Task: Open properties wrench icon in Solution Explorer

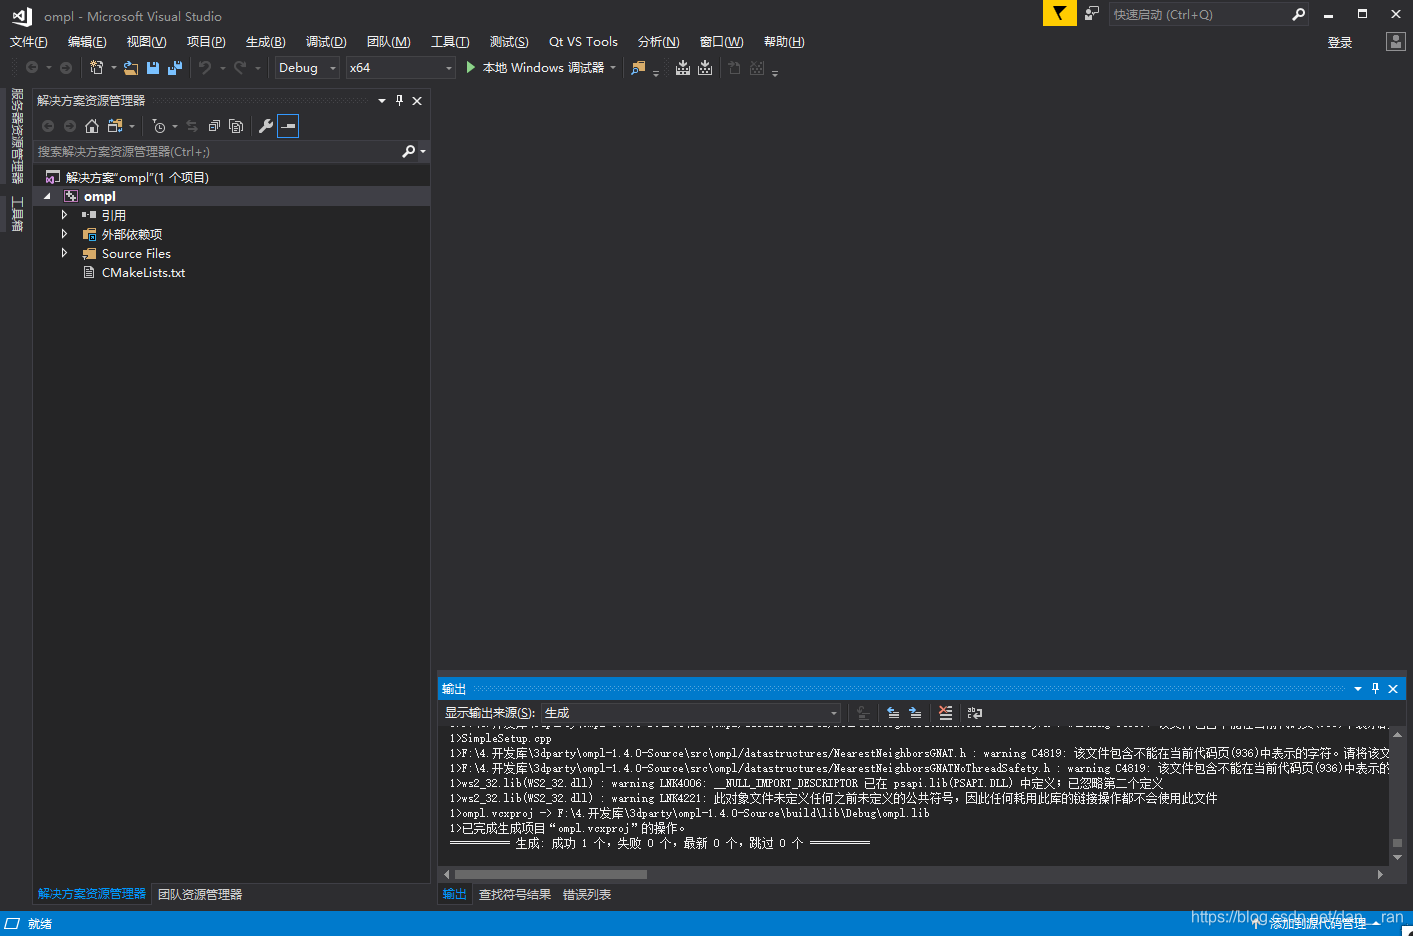Action: [x=266, y=126]
